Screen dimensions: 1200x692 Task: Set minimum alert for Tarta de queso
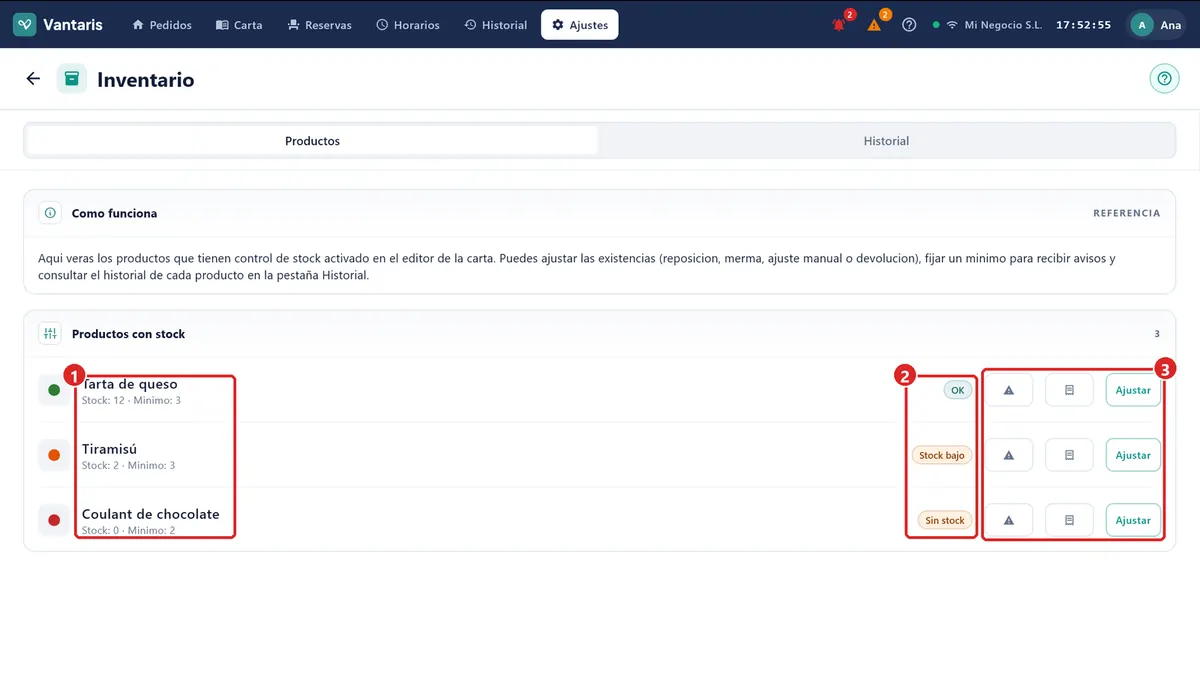click(x=1009, y=390)
